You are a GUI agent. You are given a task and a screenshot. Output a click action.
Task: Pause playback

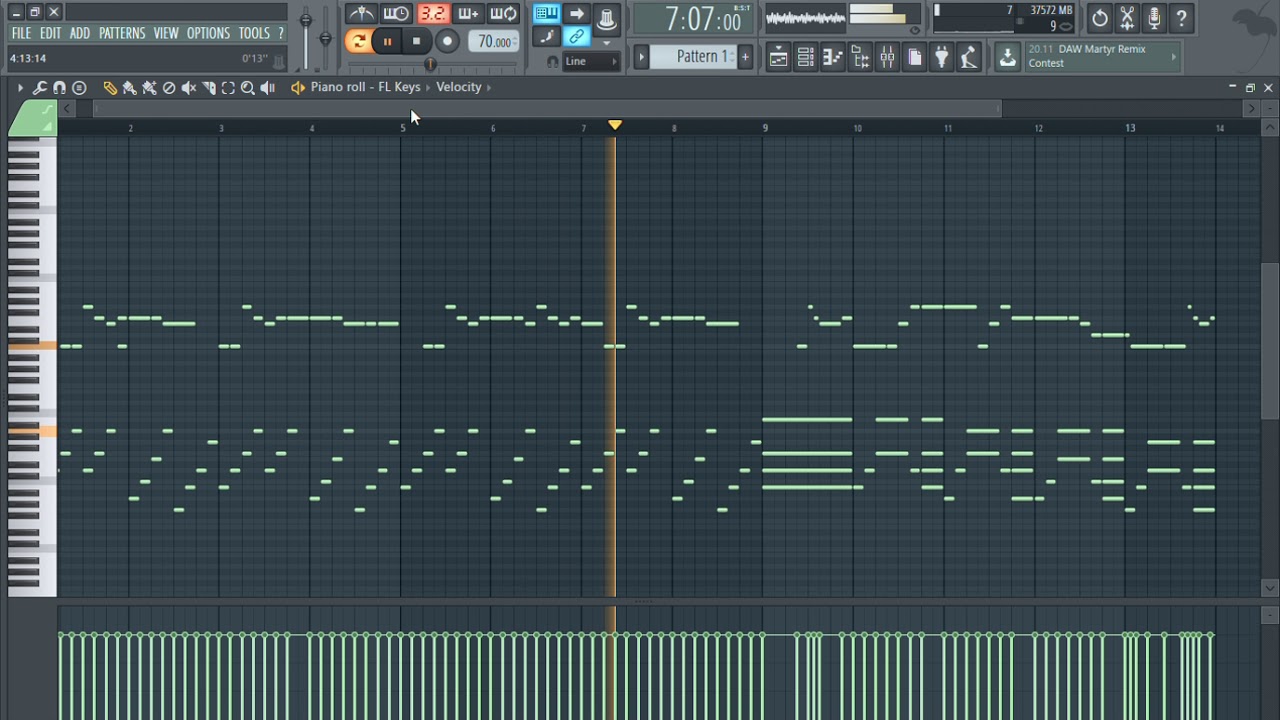pos(387,41)
